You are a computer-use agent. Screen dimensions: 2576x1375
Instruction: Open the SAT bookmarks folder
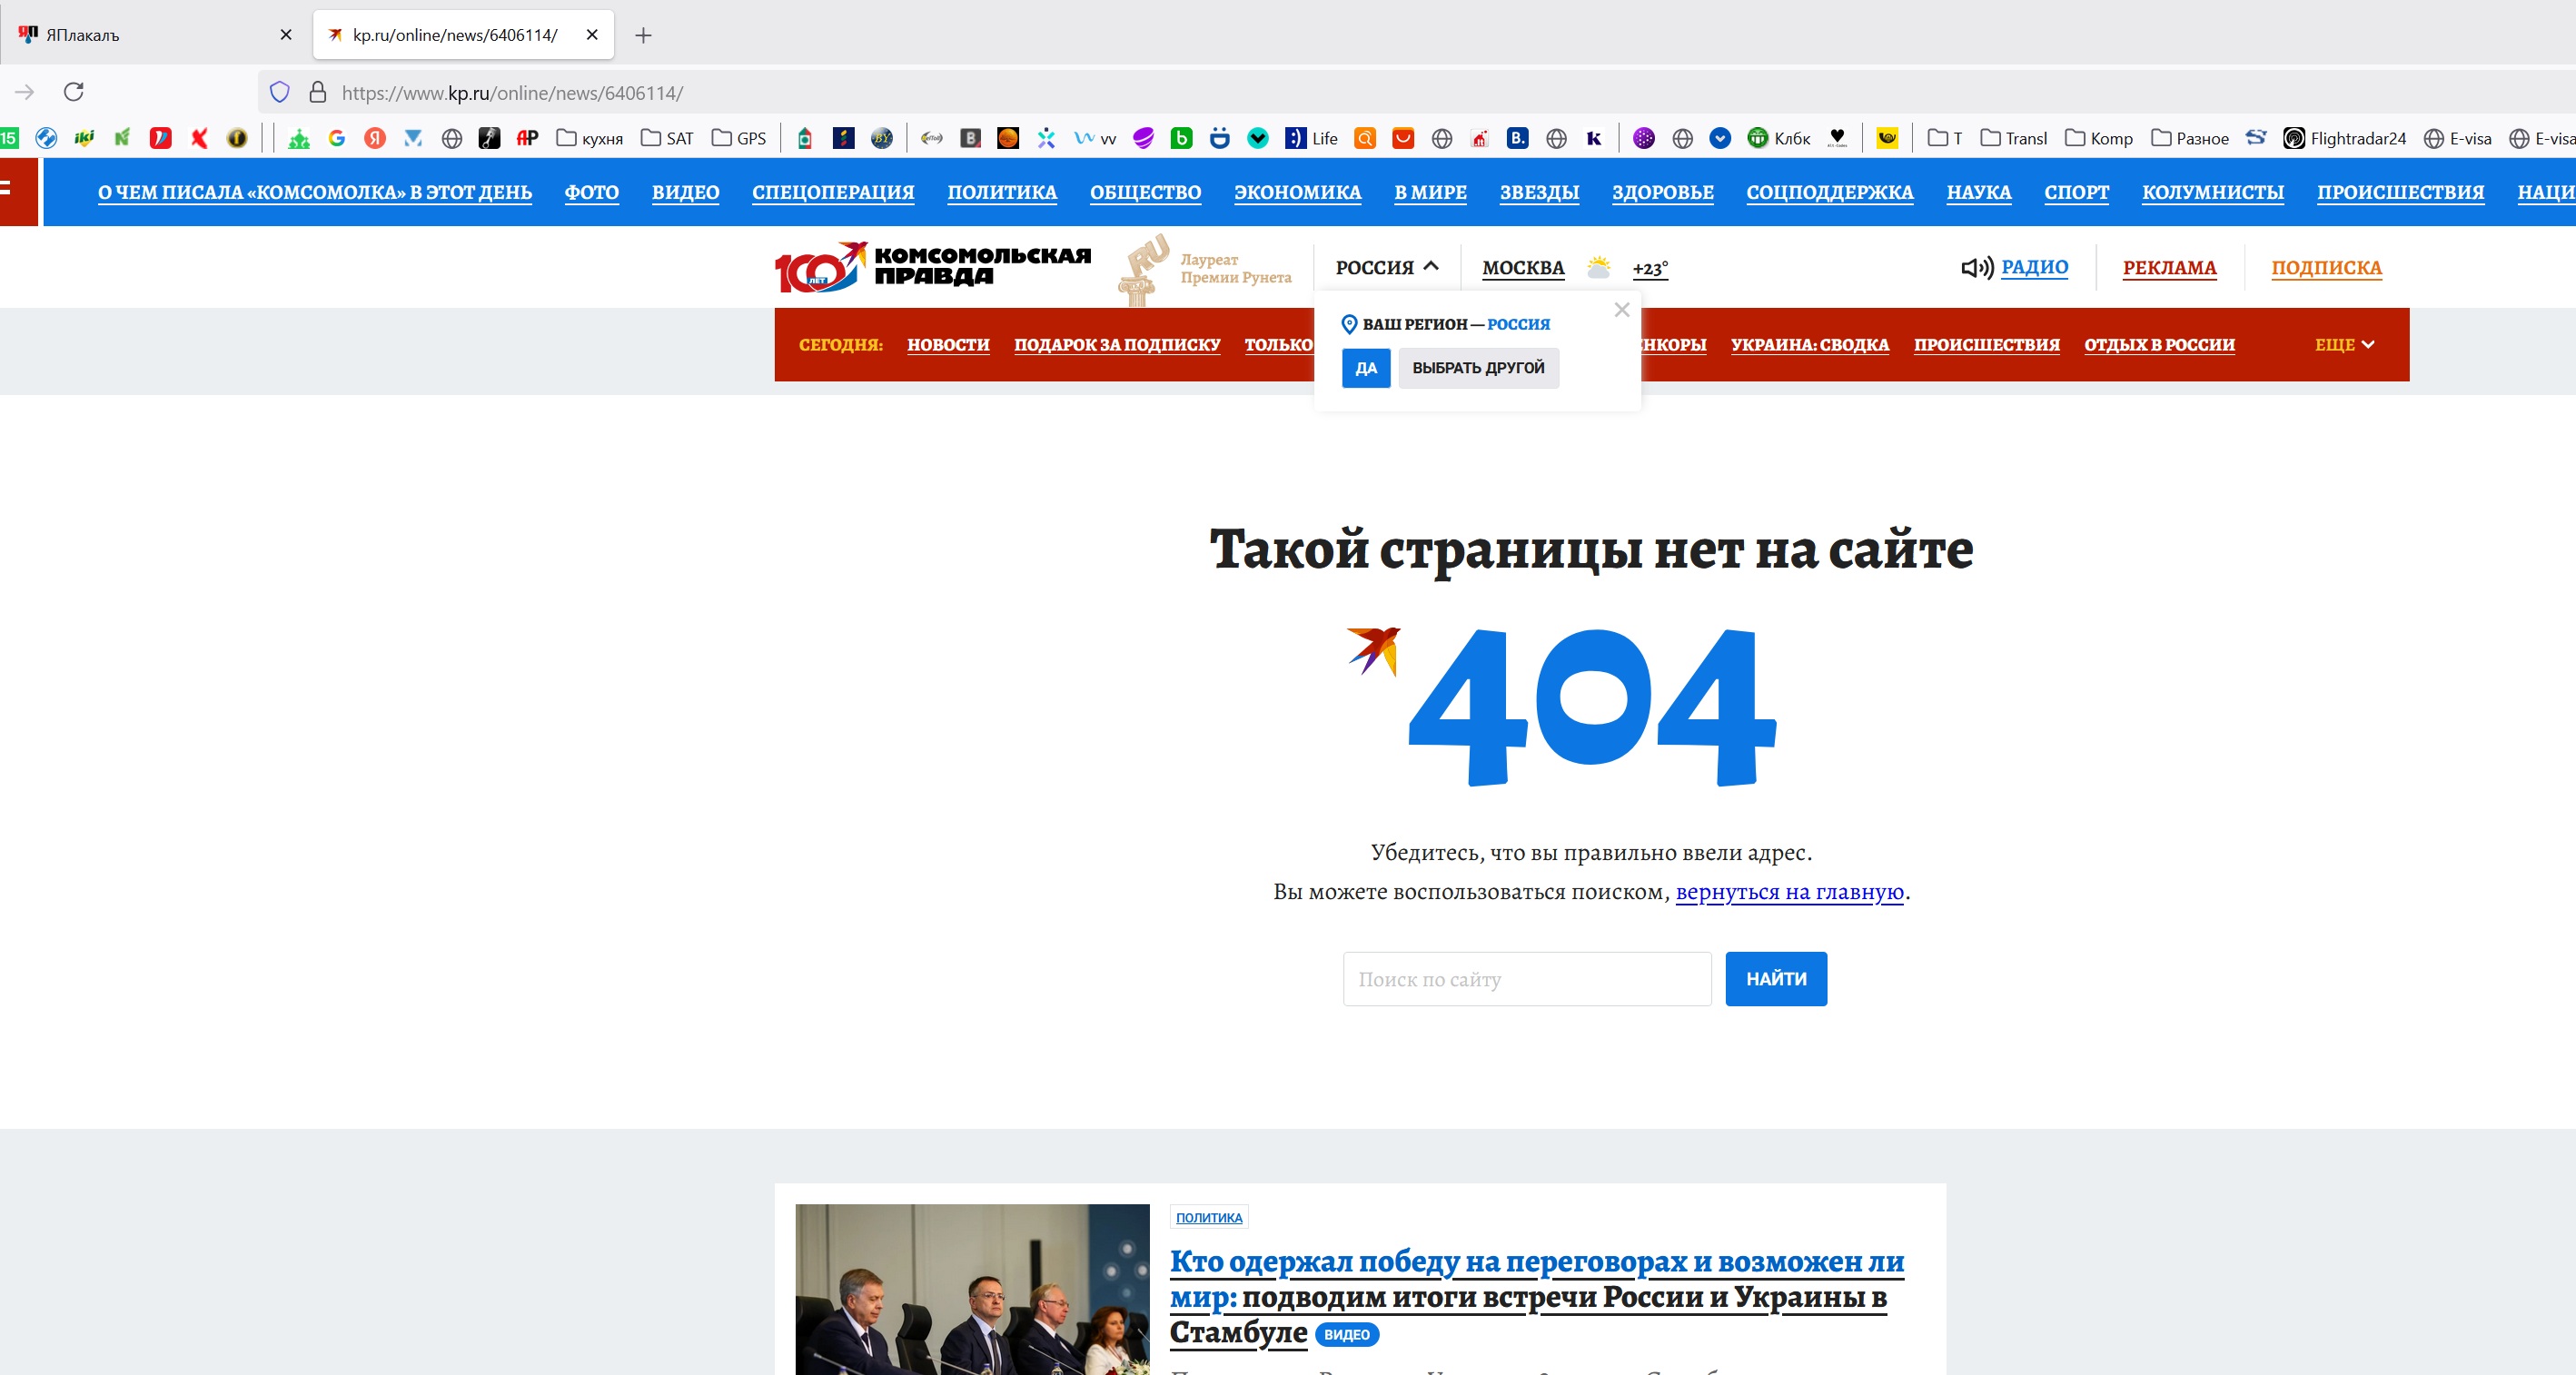[667, 138]
